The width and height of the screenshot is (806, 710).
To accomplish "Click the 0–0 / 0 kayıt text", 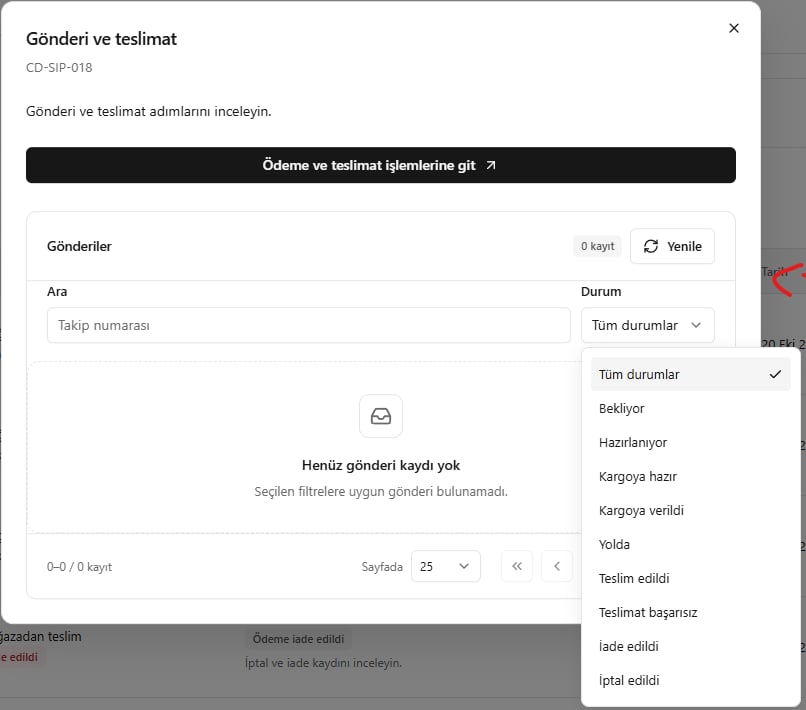I will 79,567.
